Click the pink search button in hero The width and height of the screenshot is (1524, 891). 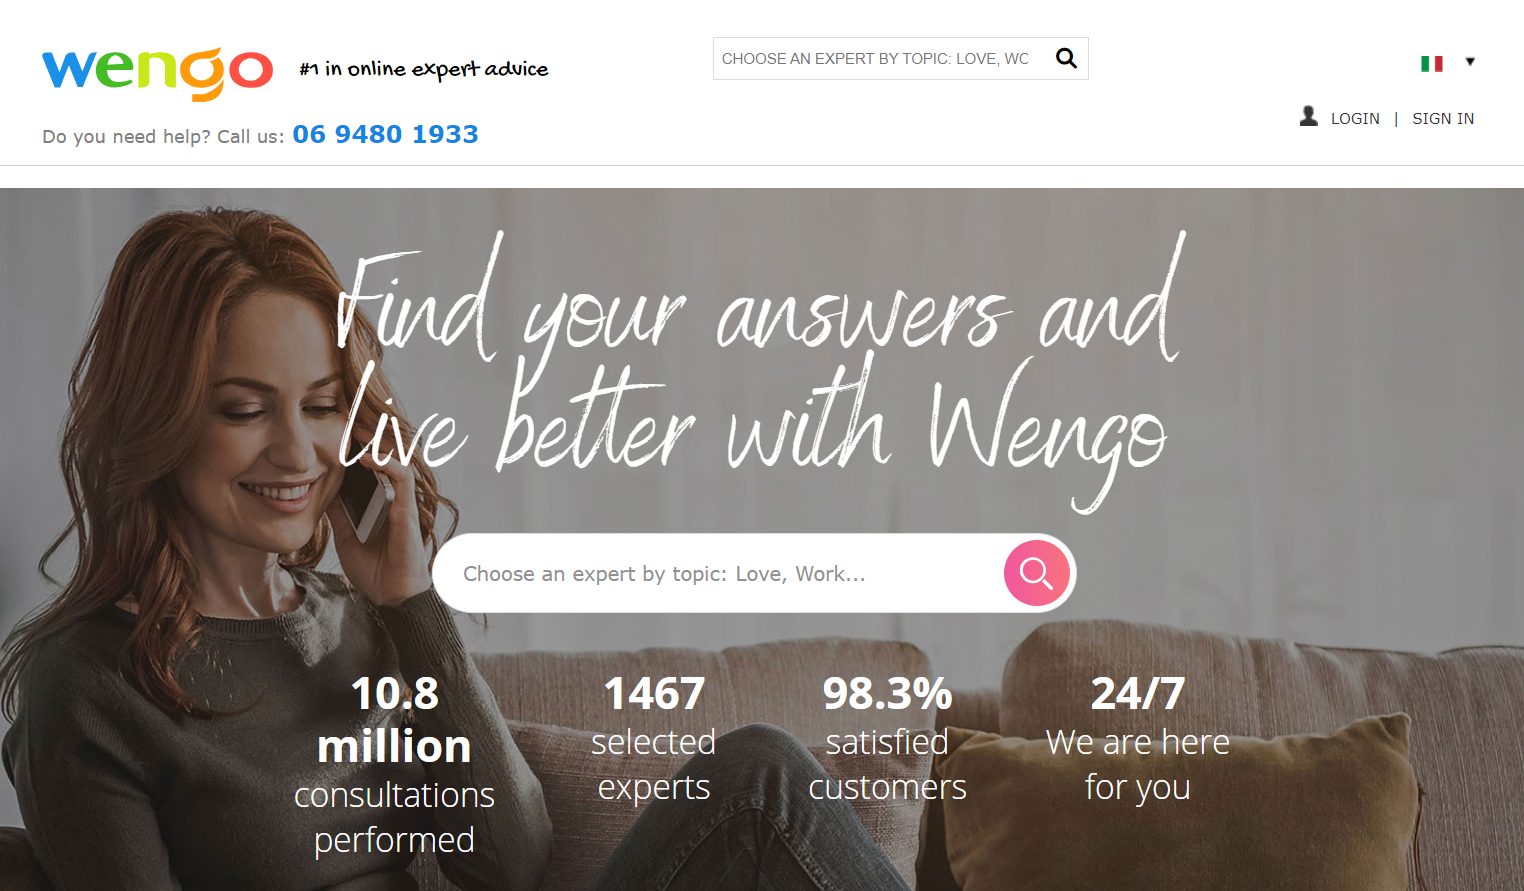click(x=1036, y=573)
